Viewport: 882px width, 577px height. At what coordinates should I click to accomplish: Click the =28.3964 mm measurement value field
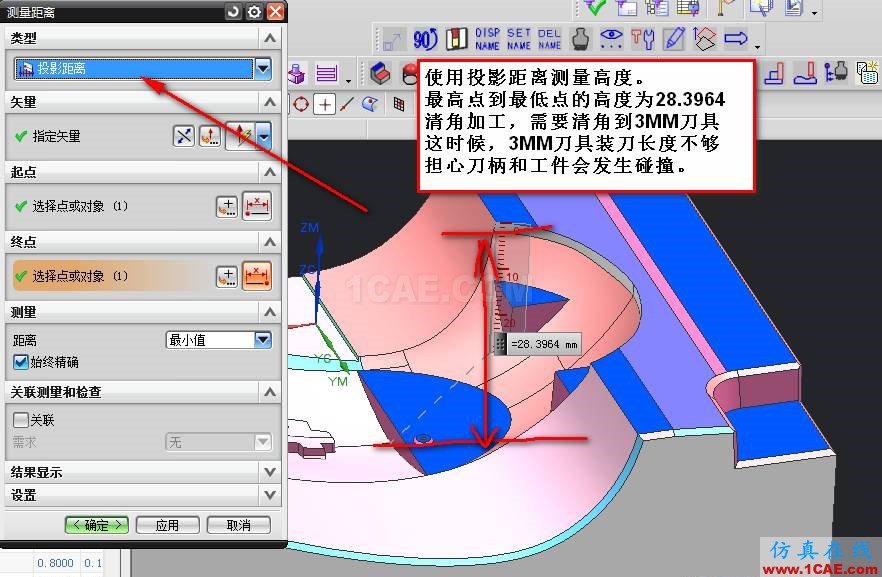[x=544, y=344]
